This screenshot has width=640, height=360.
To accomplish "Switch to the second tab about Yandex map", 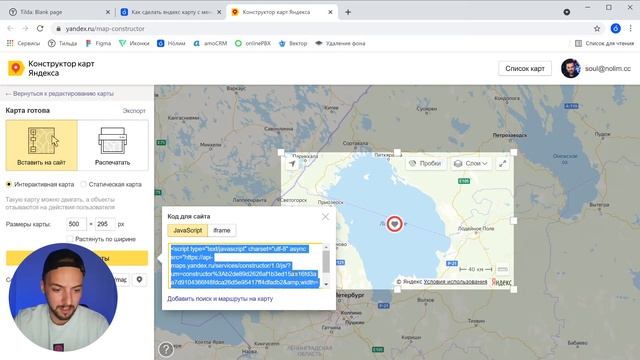I will [171, 12].
